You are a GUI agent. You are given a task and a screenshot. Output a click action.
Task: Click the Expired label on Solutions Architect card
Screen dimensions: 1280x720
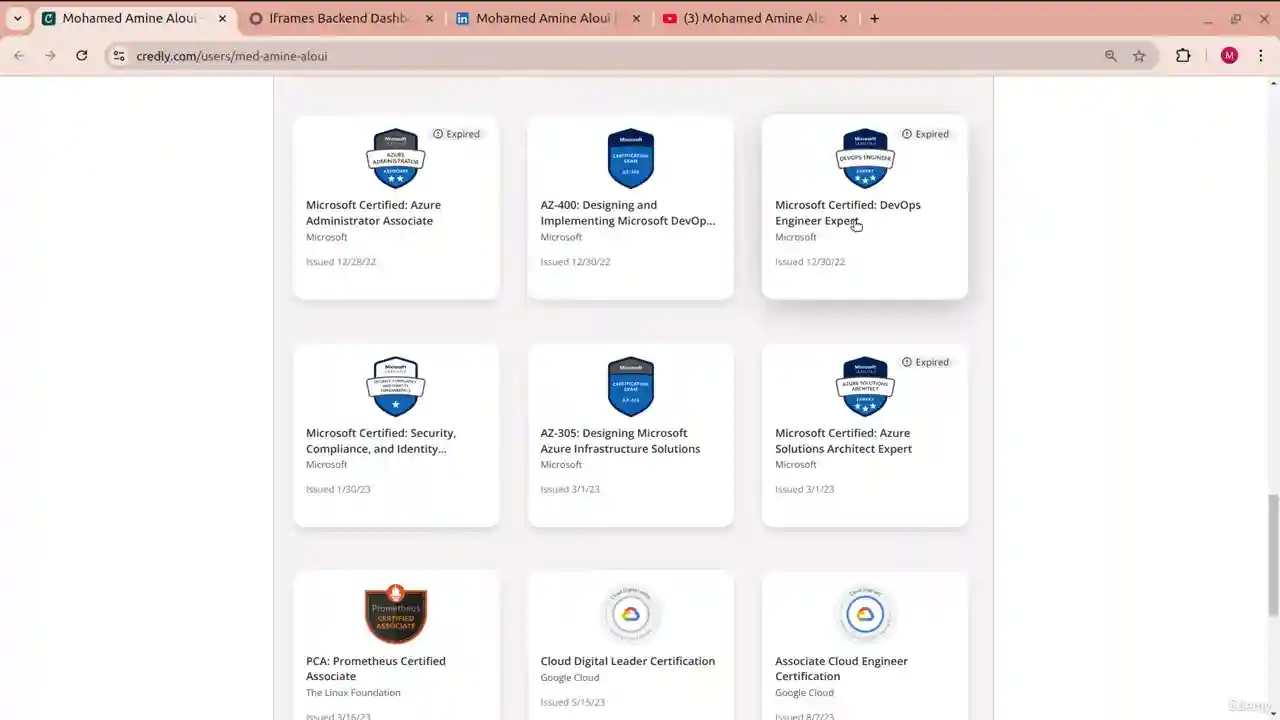925,362
